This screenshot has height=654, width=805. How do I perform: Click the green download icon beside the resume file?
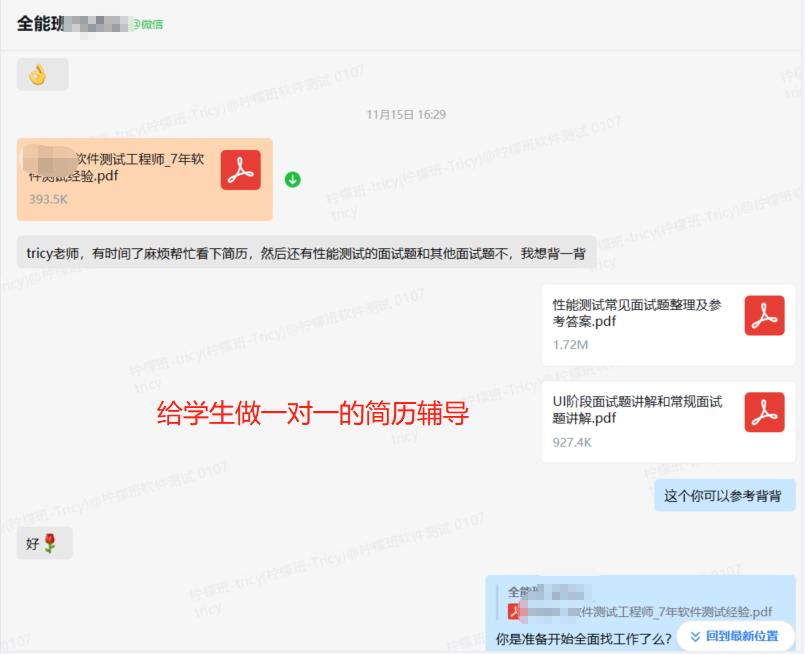pyautogui.click(x=293, y=179)
